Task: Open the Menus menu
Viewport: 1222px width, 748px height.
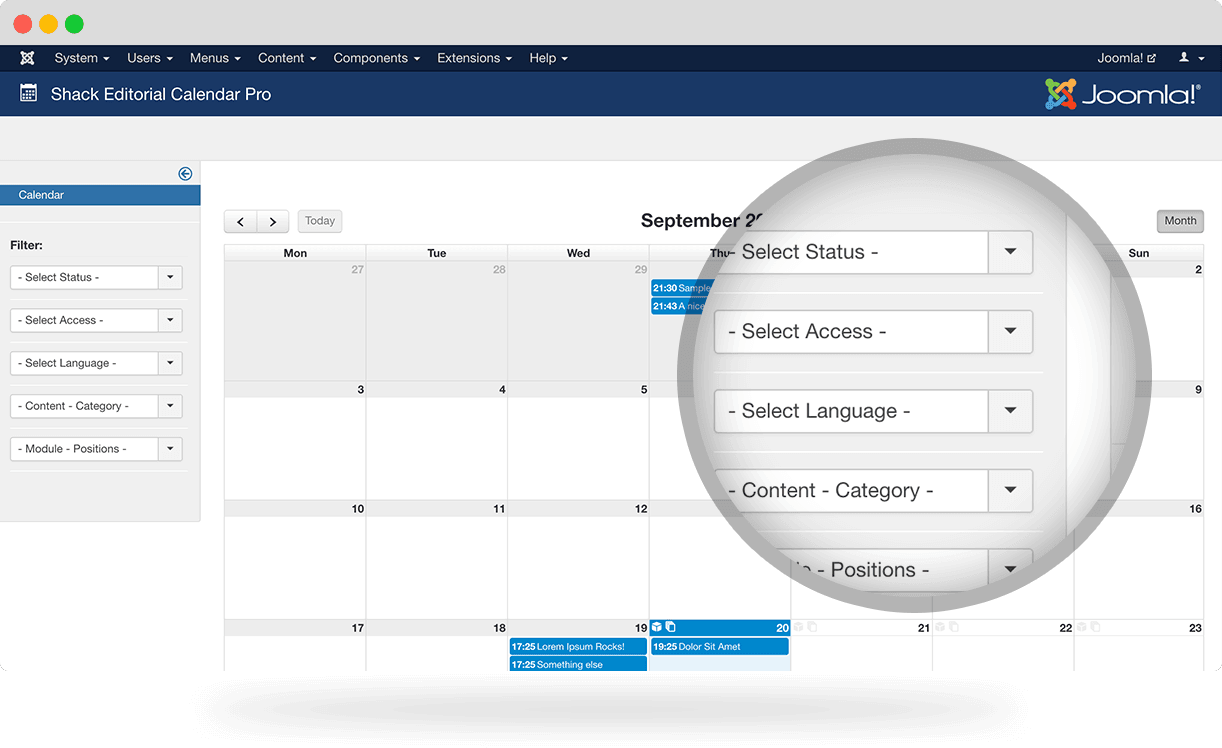Action: 215,58
